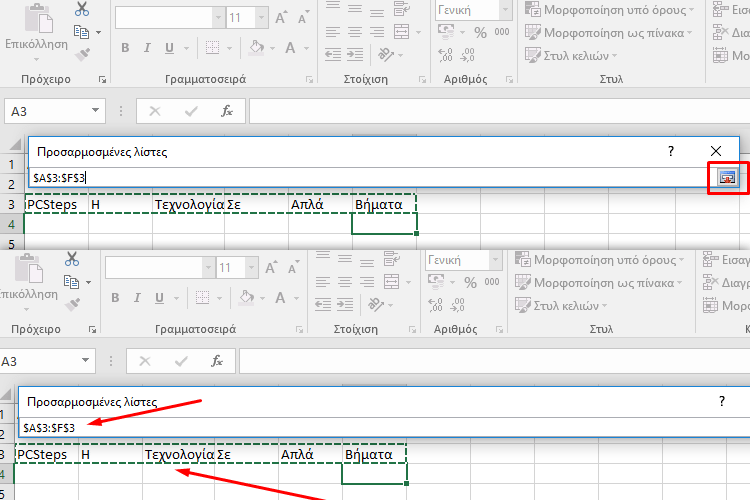Open the font size 11 dropdown in upper ribbon

[259, 18]
